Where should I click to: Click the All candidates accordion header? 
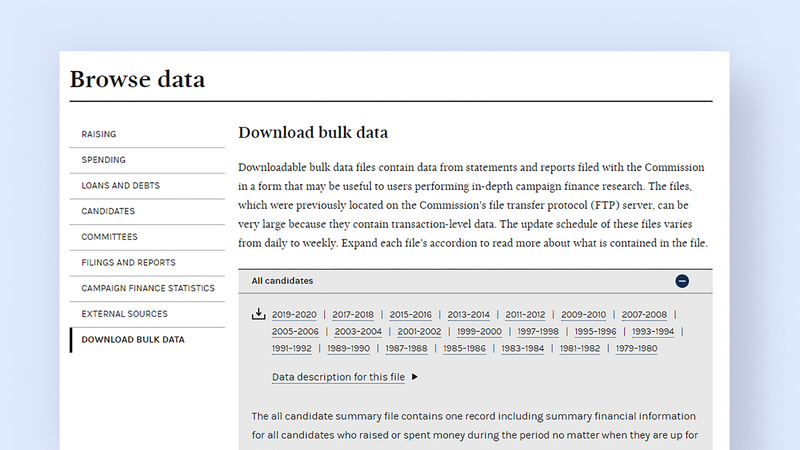pyautogui.click(x=460, y=281)
